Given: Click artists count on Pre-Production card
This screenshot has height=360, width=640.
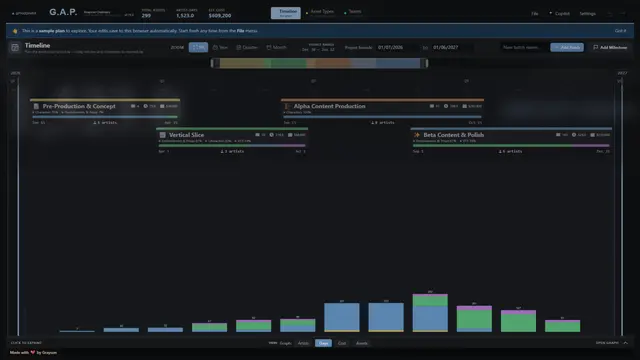Looking at the screenshot, I should point(105,122).
